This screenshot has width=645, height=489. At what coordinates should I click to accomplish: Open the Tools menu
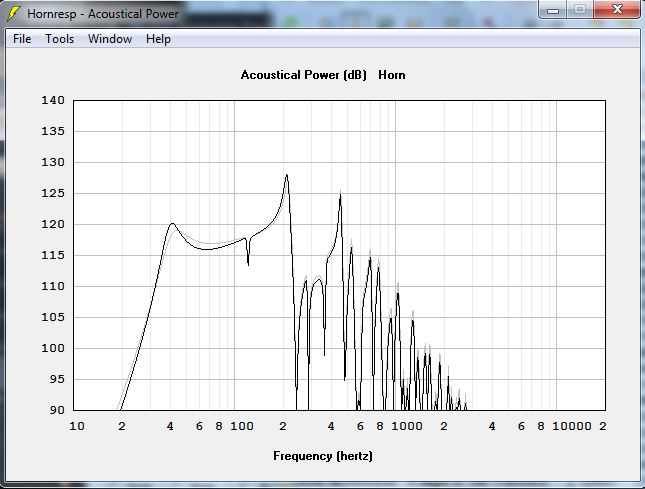pyautogui.click(x=60, y=39)
